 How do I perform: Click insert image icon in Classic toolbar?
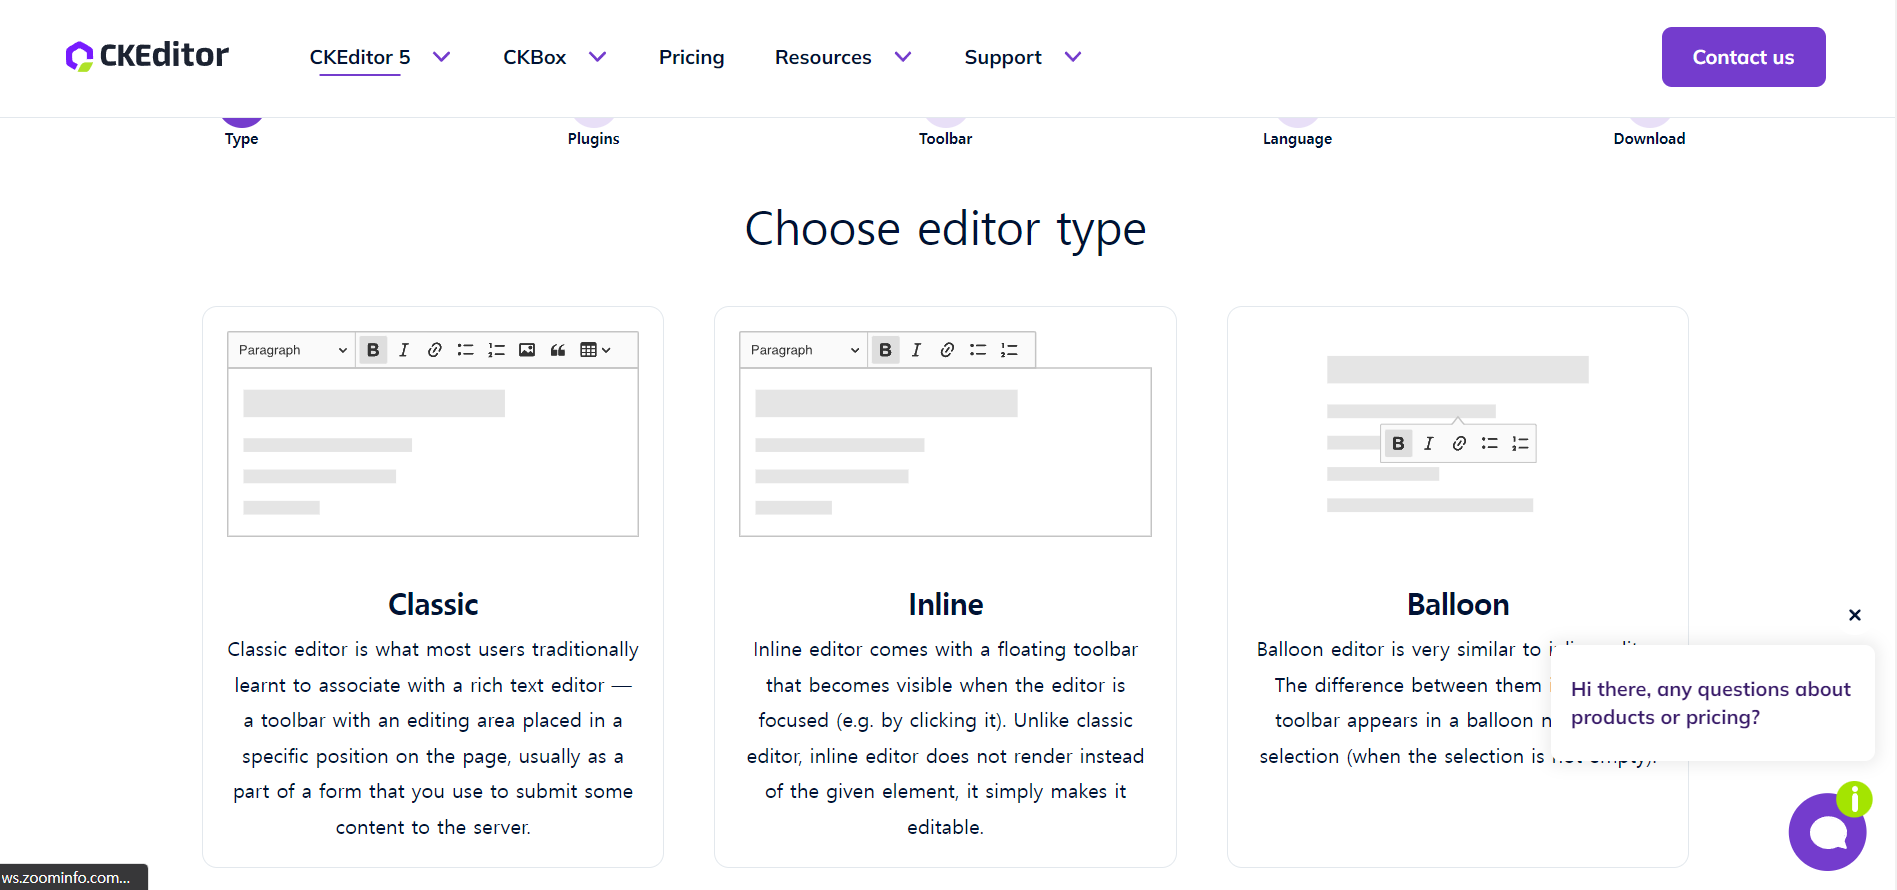[527, 350]
